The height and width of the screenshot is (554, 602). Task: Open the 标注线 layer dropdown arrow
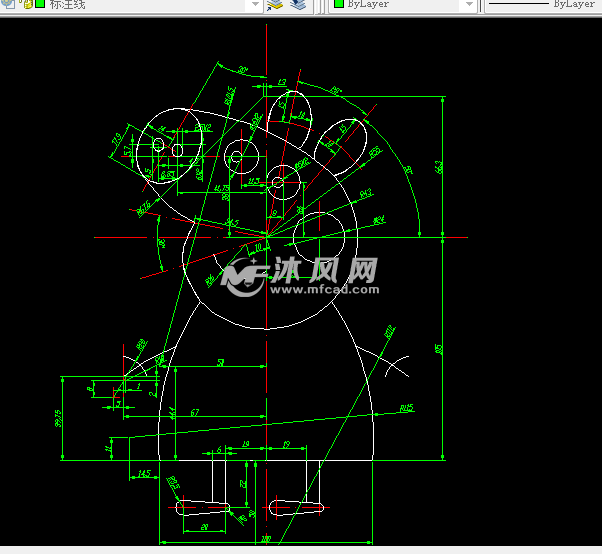coord(255,5)
